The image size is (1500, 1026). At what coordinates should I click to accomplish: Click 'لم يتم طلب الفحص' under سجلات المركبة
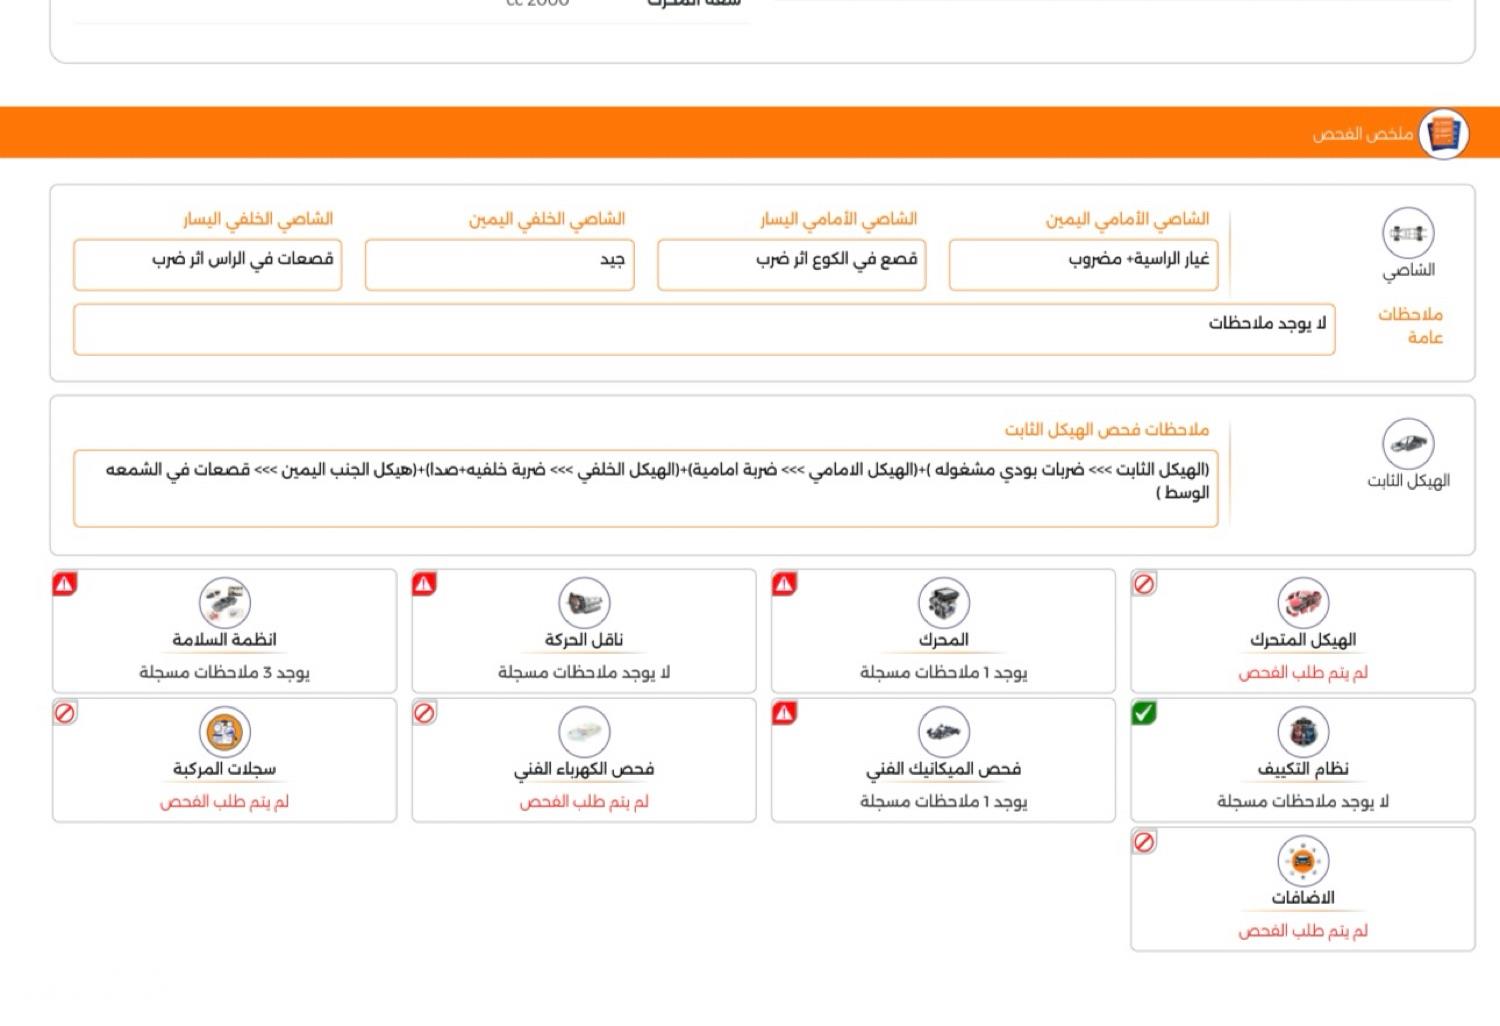coord(224,802)
